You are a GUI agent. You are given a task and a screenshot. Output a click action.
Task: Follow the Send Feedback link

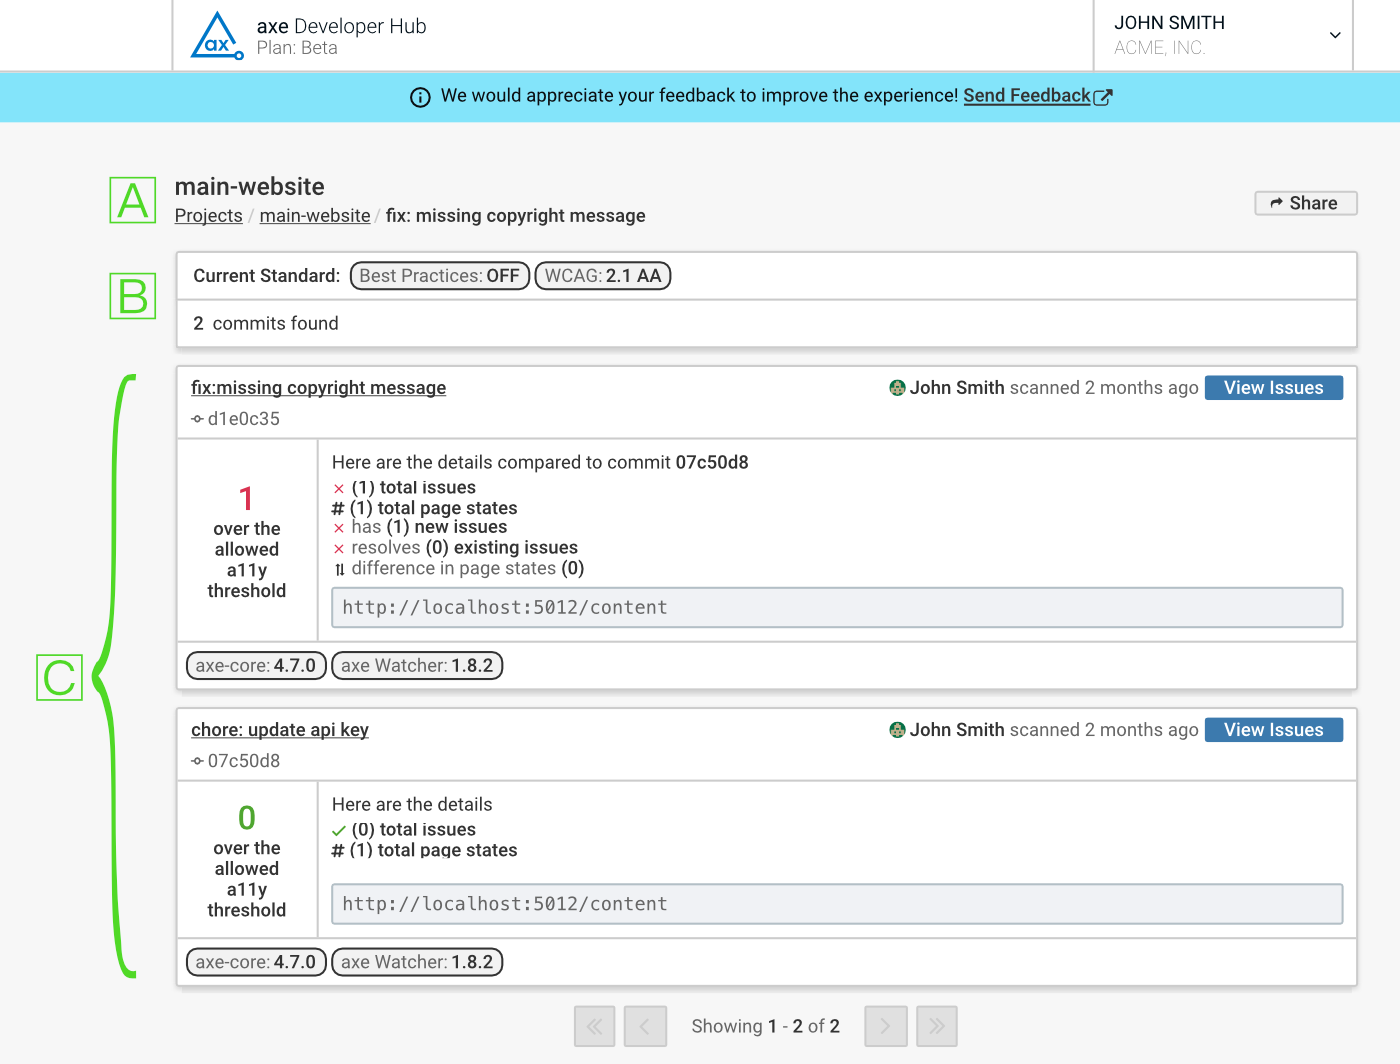(1026, 96)
